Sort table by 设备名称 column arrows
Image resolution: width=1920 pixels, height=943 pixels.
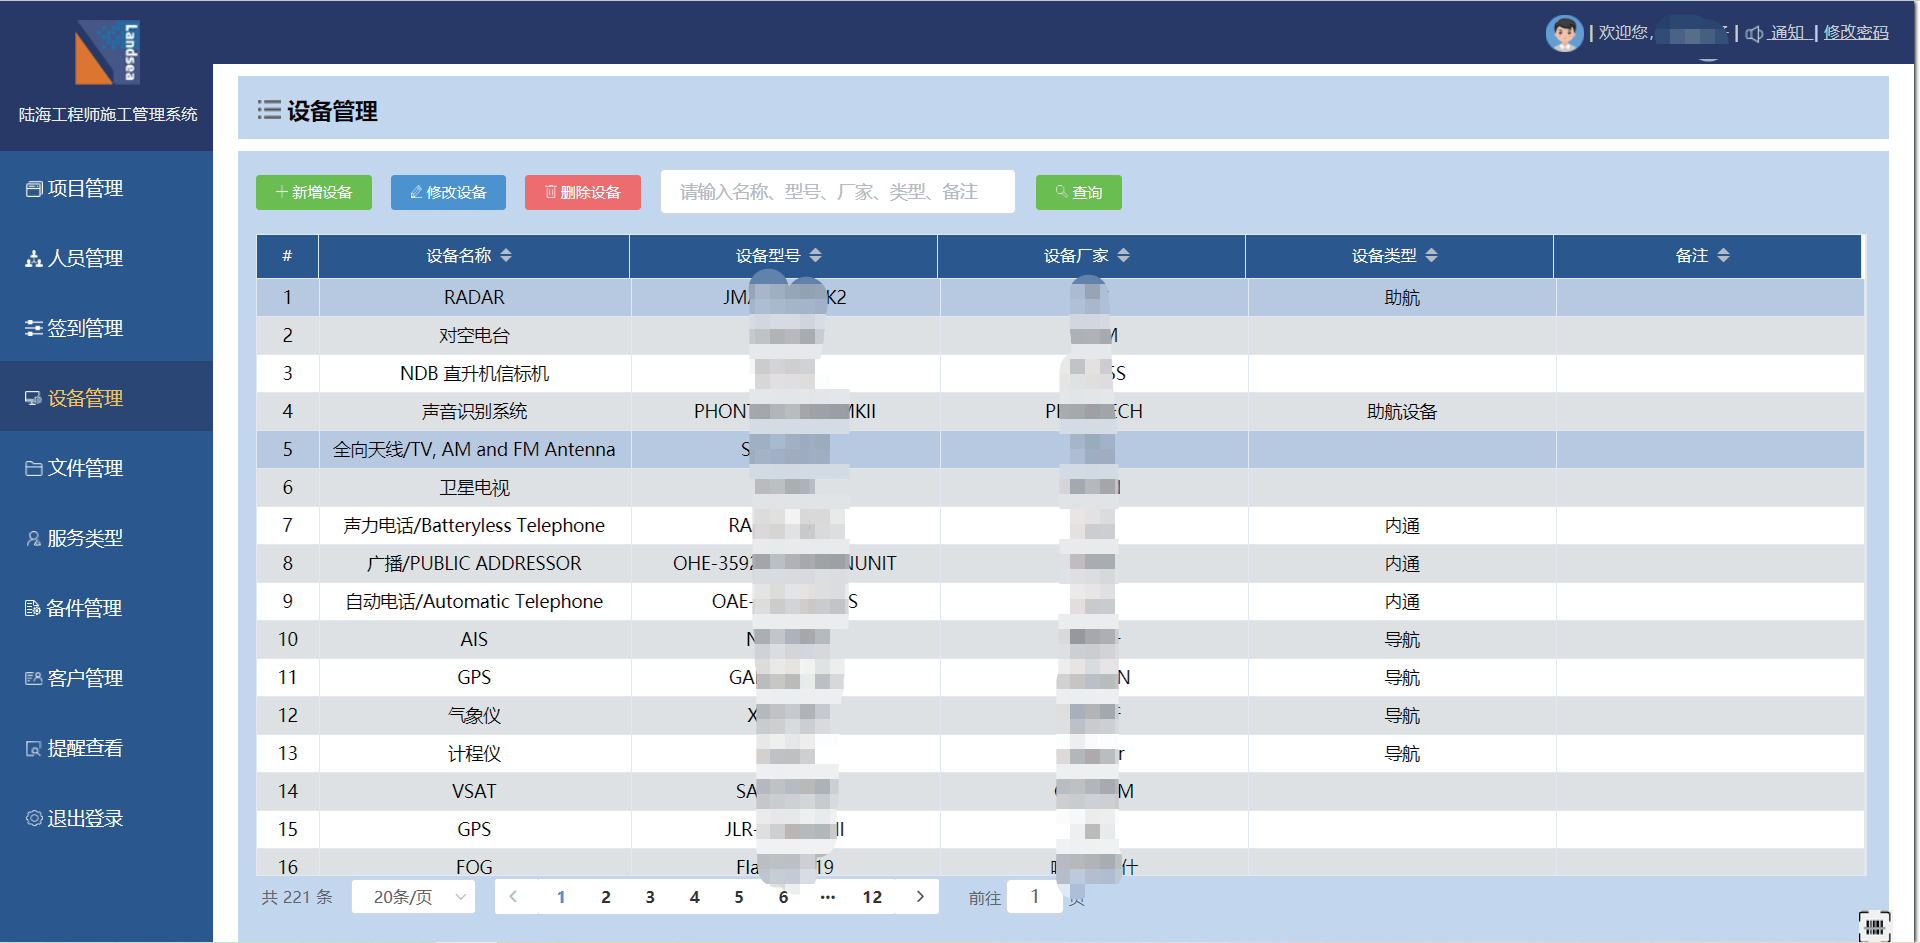pos(506,256)
